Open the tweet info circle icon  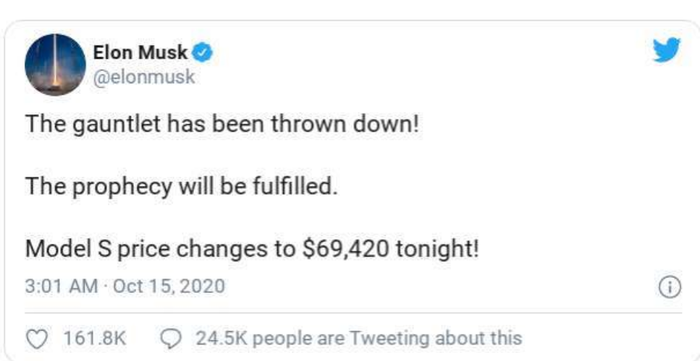click(670, 287)
